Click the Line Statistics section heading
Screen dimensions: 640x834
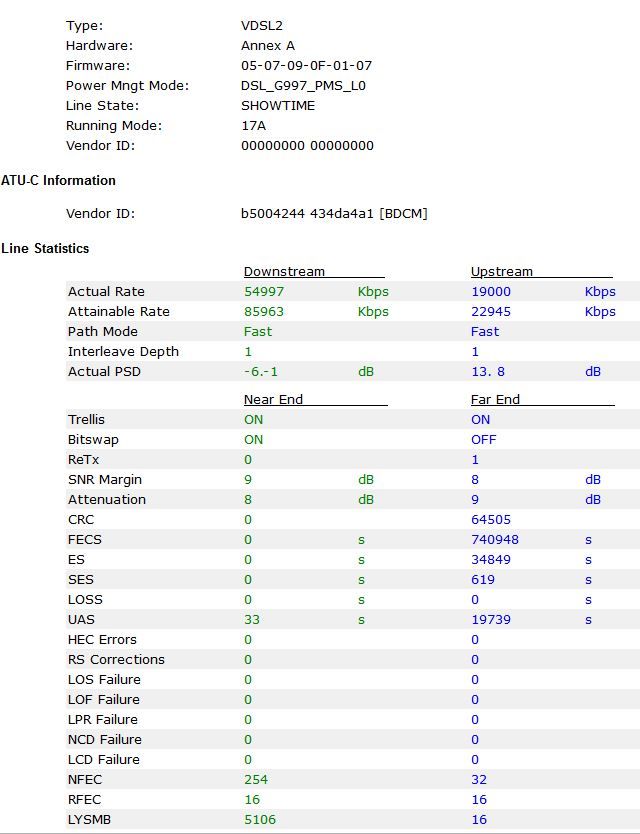coord(45,248)
